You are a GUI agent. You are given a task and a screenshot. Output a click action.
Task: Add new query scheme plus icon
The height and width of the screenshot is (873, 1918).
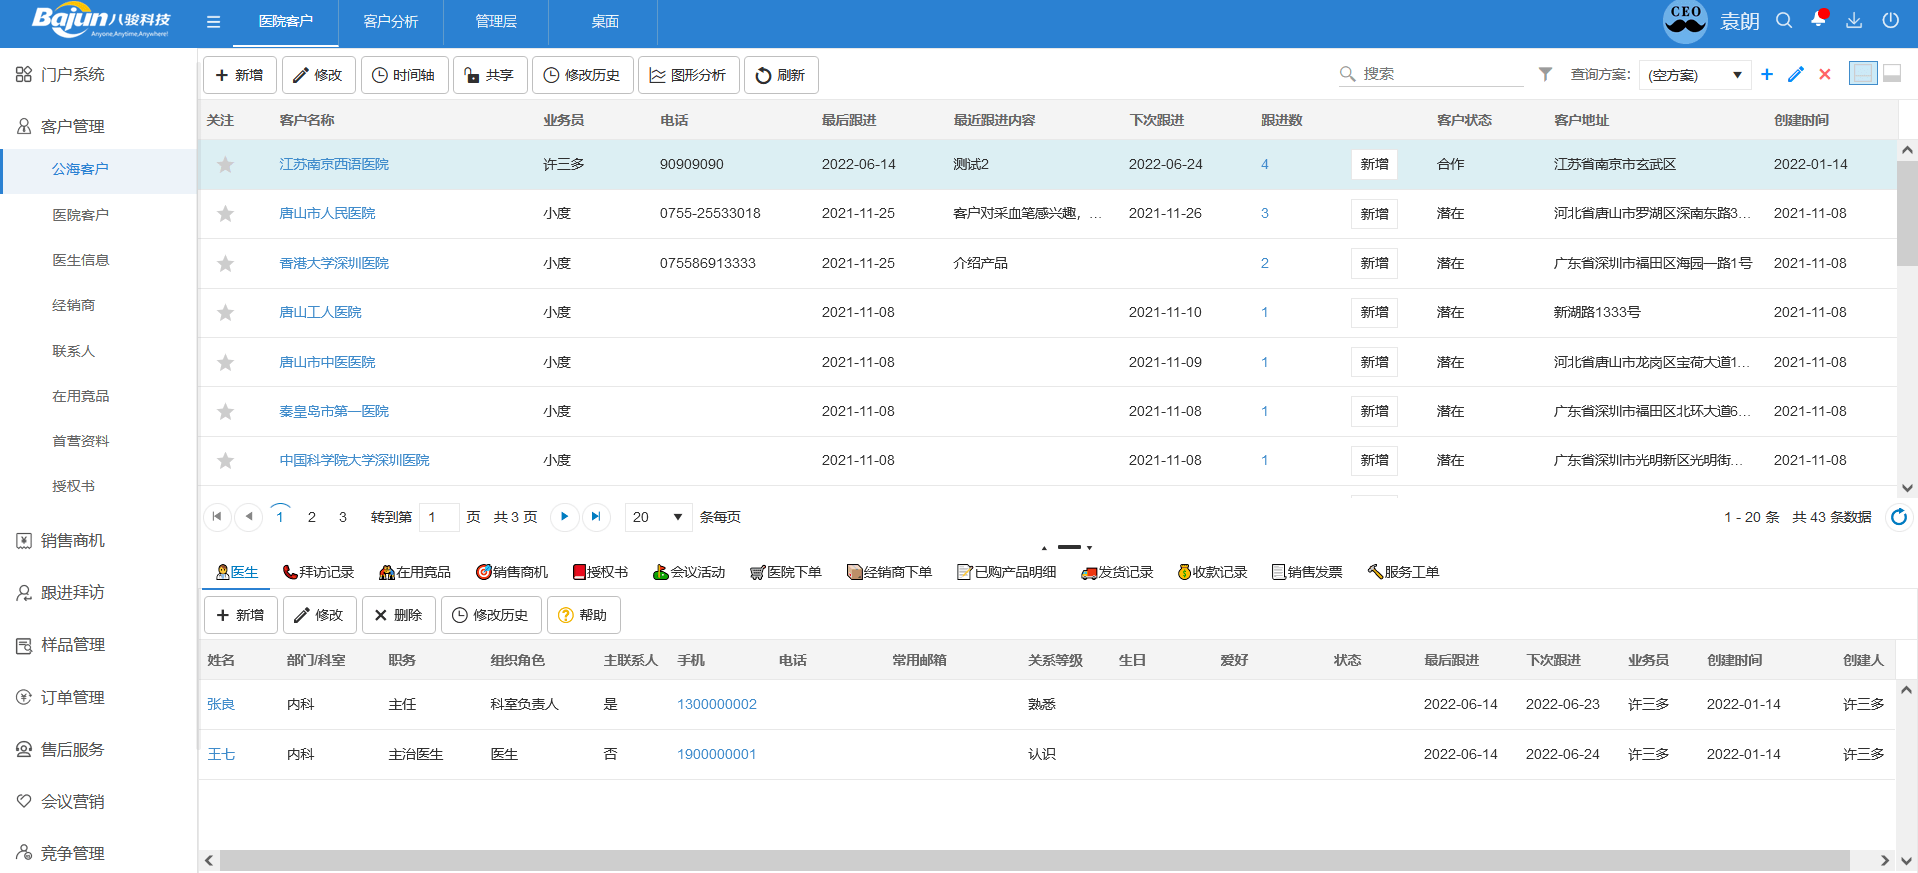(x=1767, y=74)
